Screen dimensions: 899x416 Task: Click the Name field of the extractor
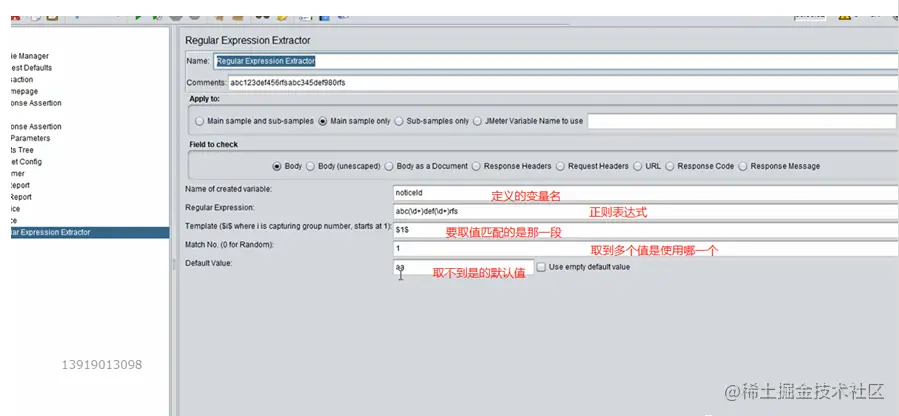(x=556, y=61)
